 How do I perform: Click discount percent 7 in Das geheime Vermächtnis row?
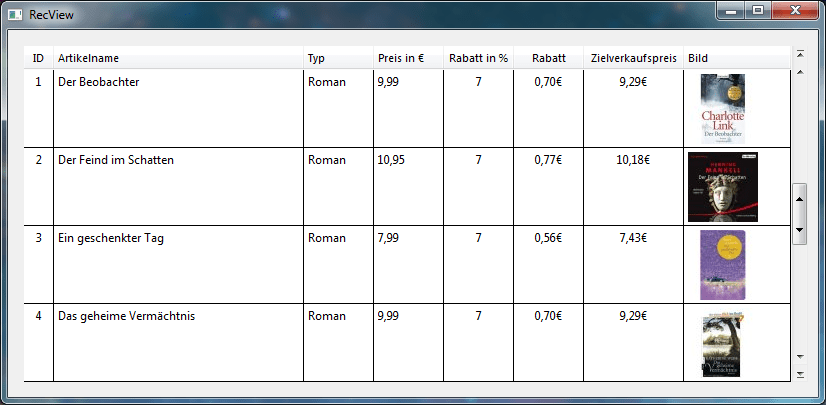click(478, 316)
